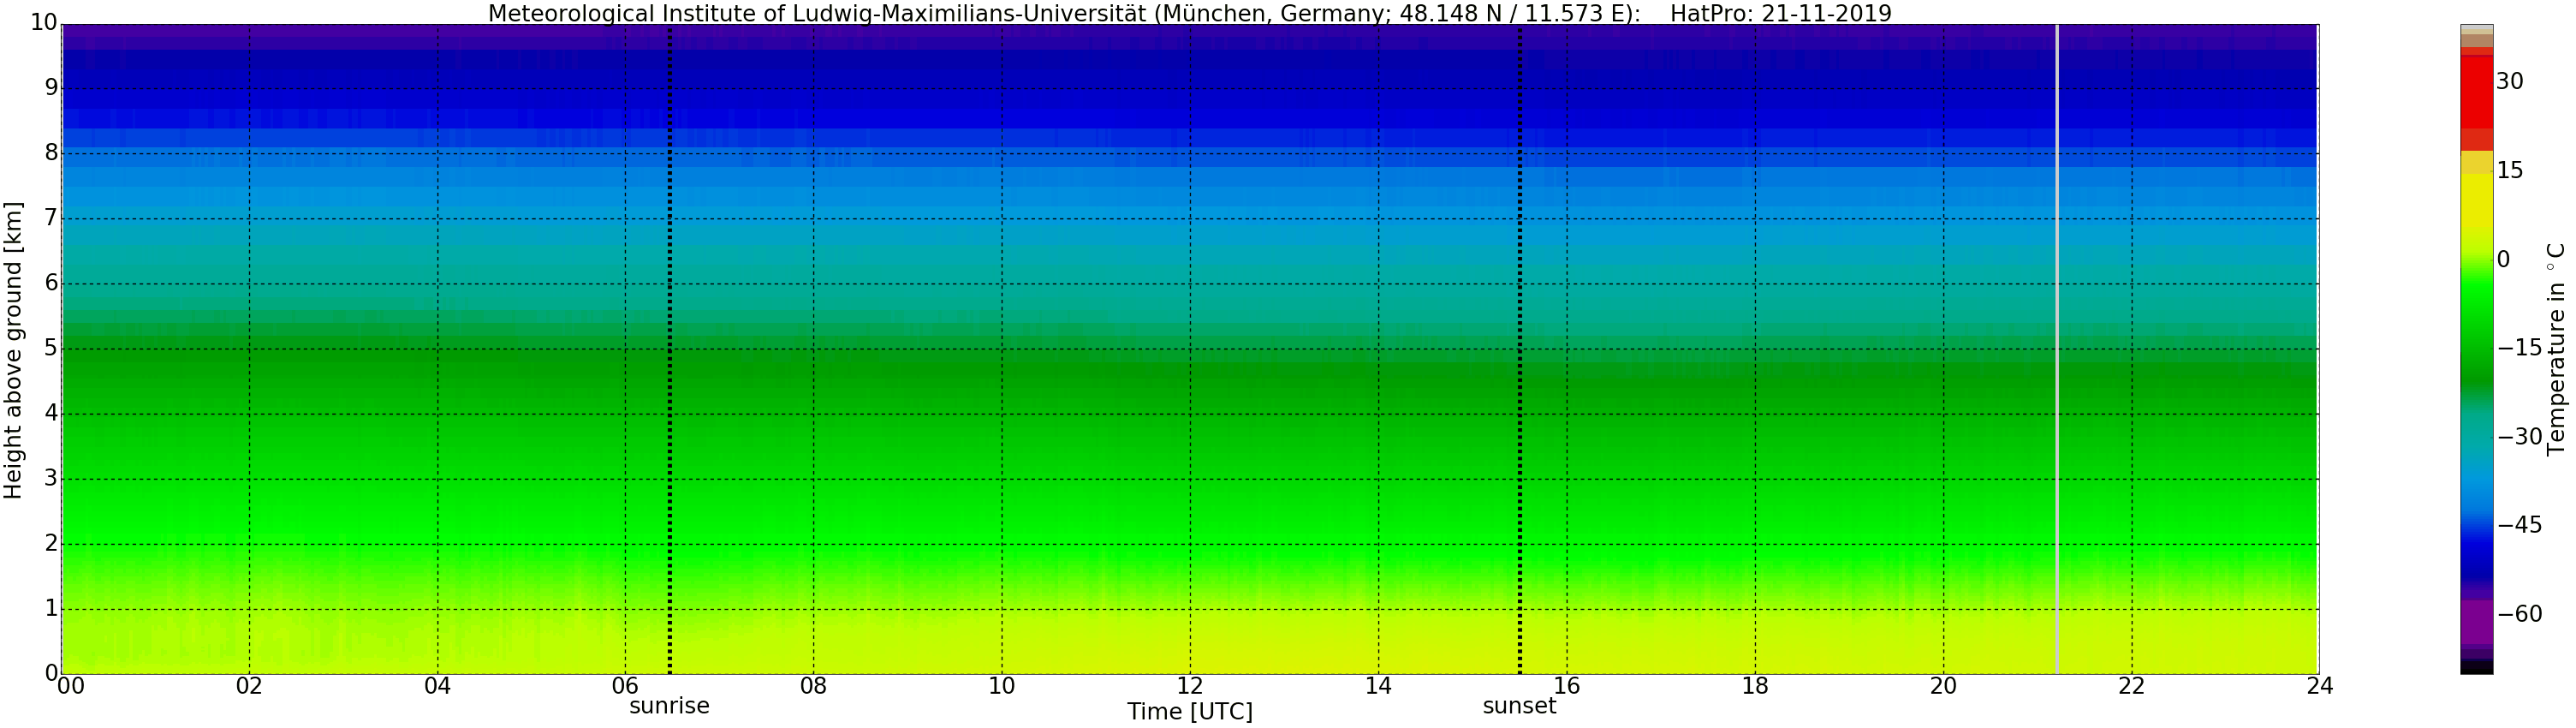
Task: Click the 'Height above ground [km]' axis label
Action: [13, 350]
